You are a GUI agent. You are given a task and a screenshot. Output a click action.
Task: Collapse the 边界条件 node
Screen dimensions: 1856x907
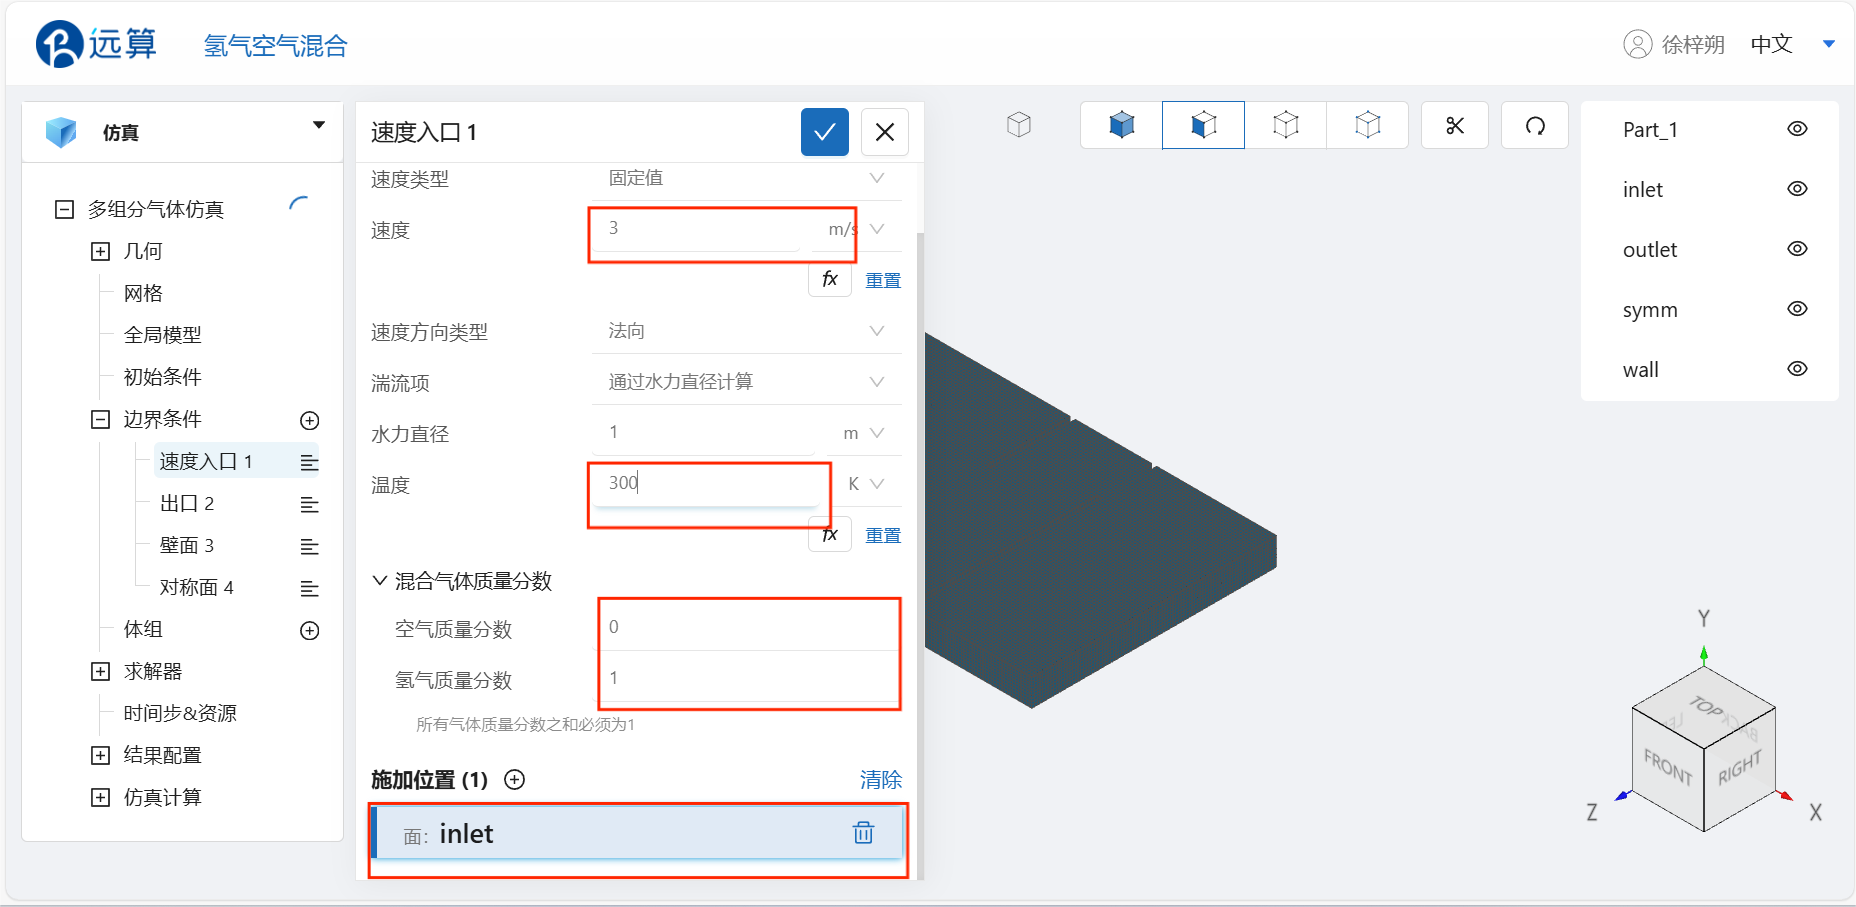pos(101,419)
